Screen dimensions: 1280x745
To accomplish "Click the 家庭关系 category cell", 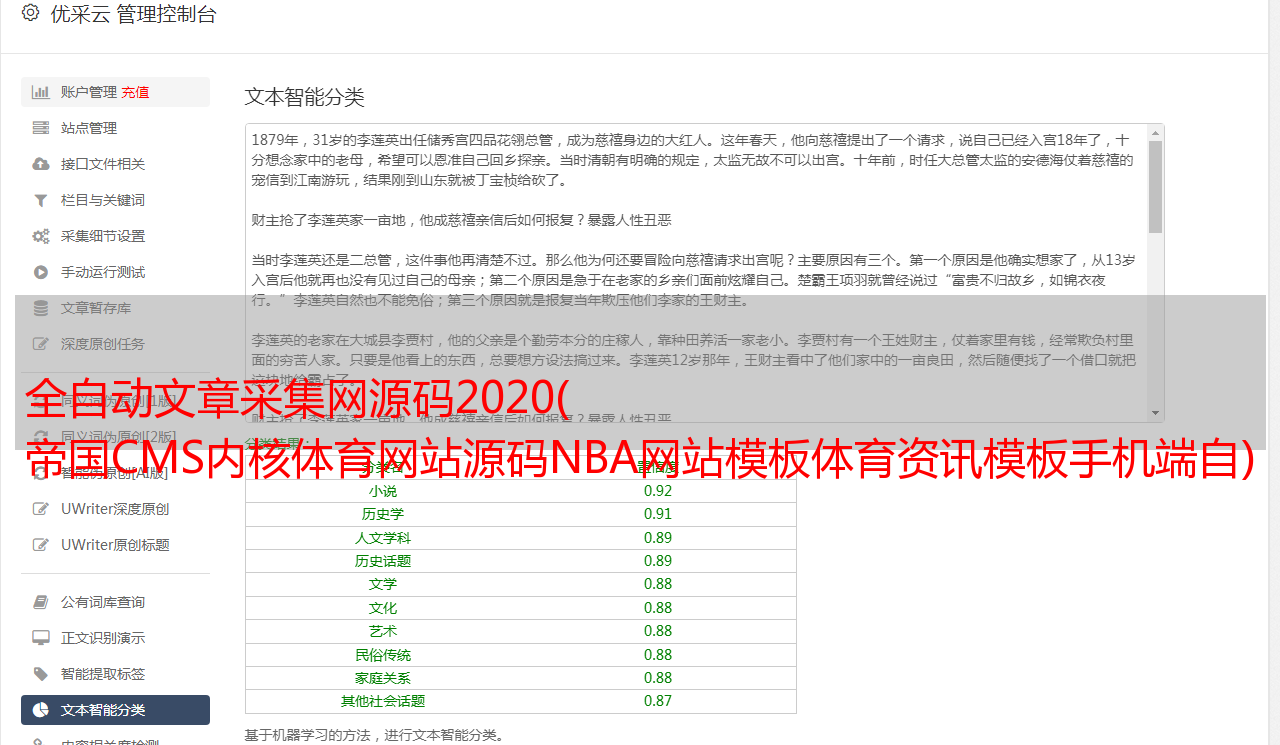I will pyautogui.click(x=383, y=678).
